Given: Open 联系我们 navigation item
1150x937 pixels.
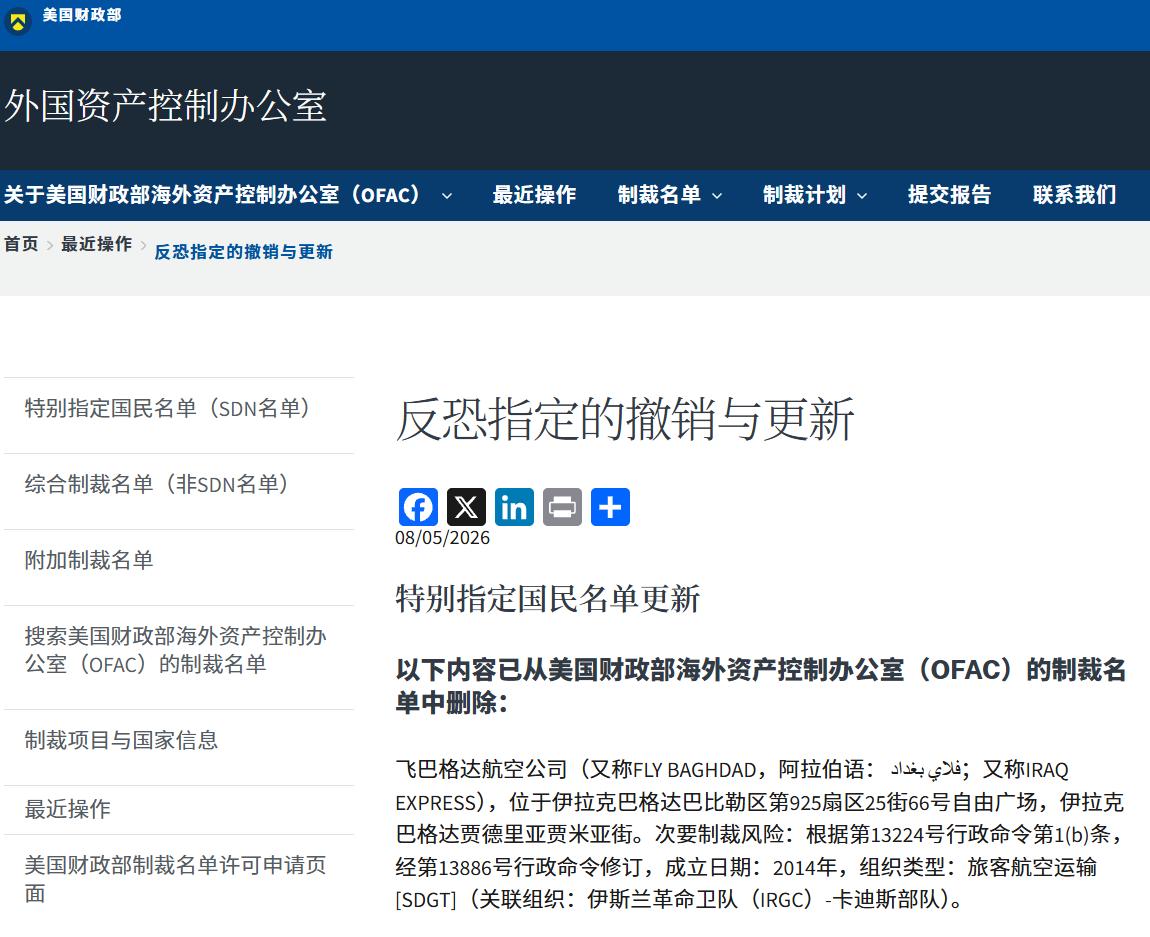Looking at the screenshot, I should coord(1074,195).
